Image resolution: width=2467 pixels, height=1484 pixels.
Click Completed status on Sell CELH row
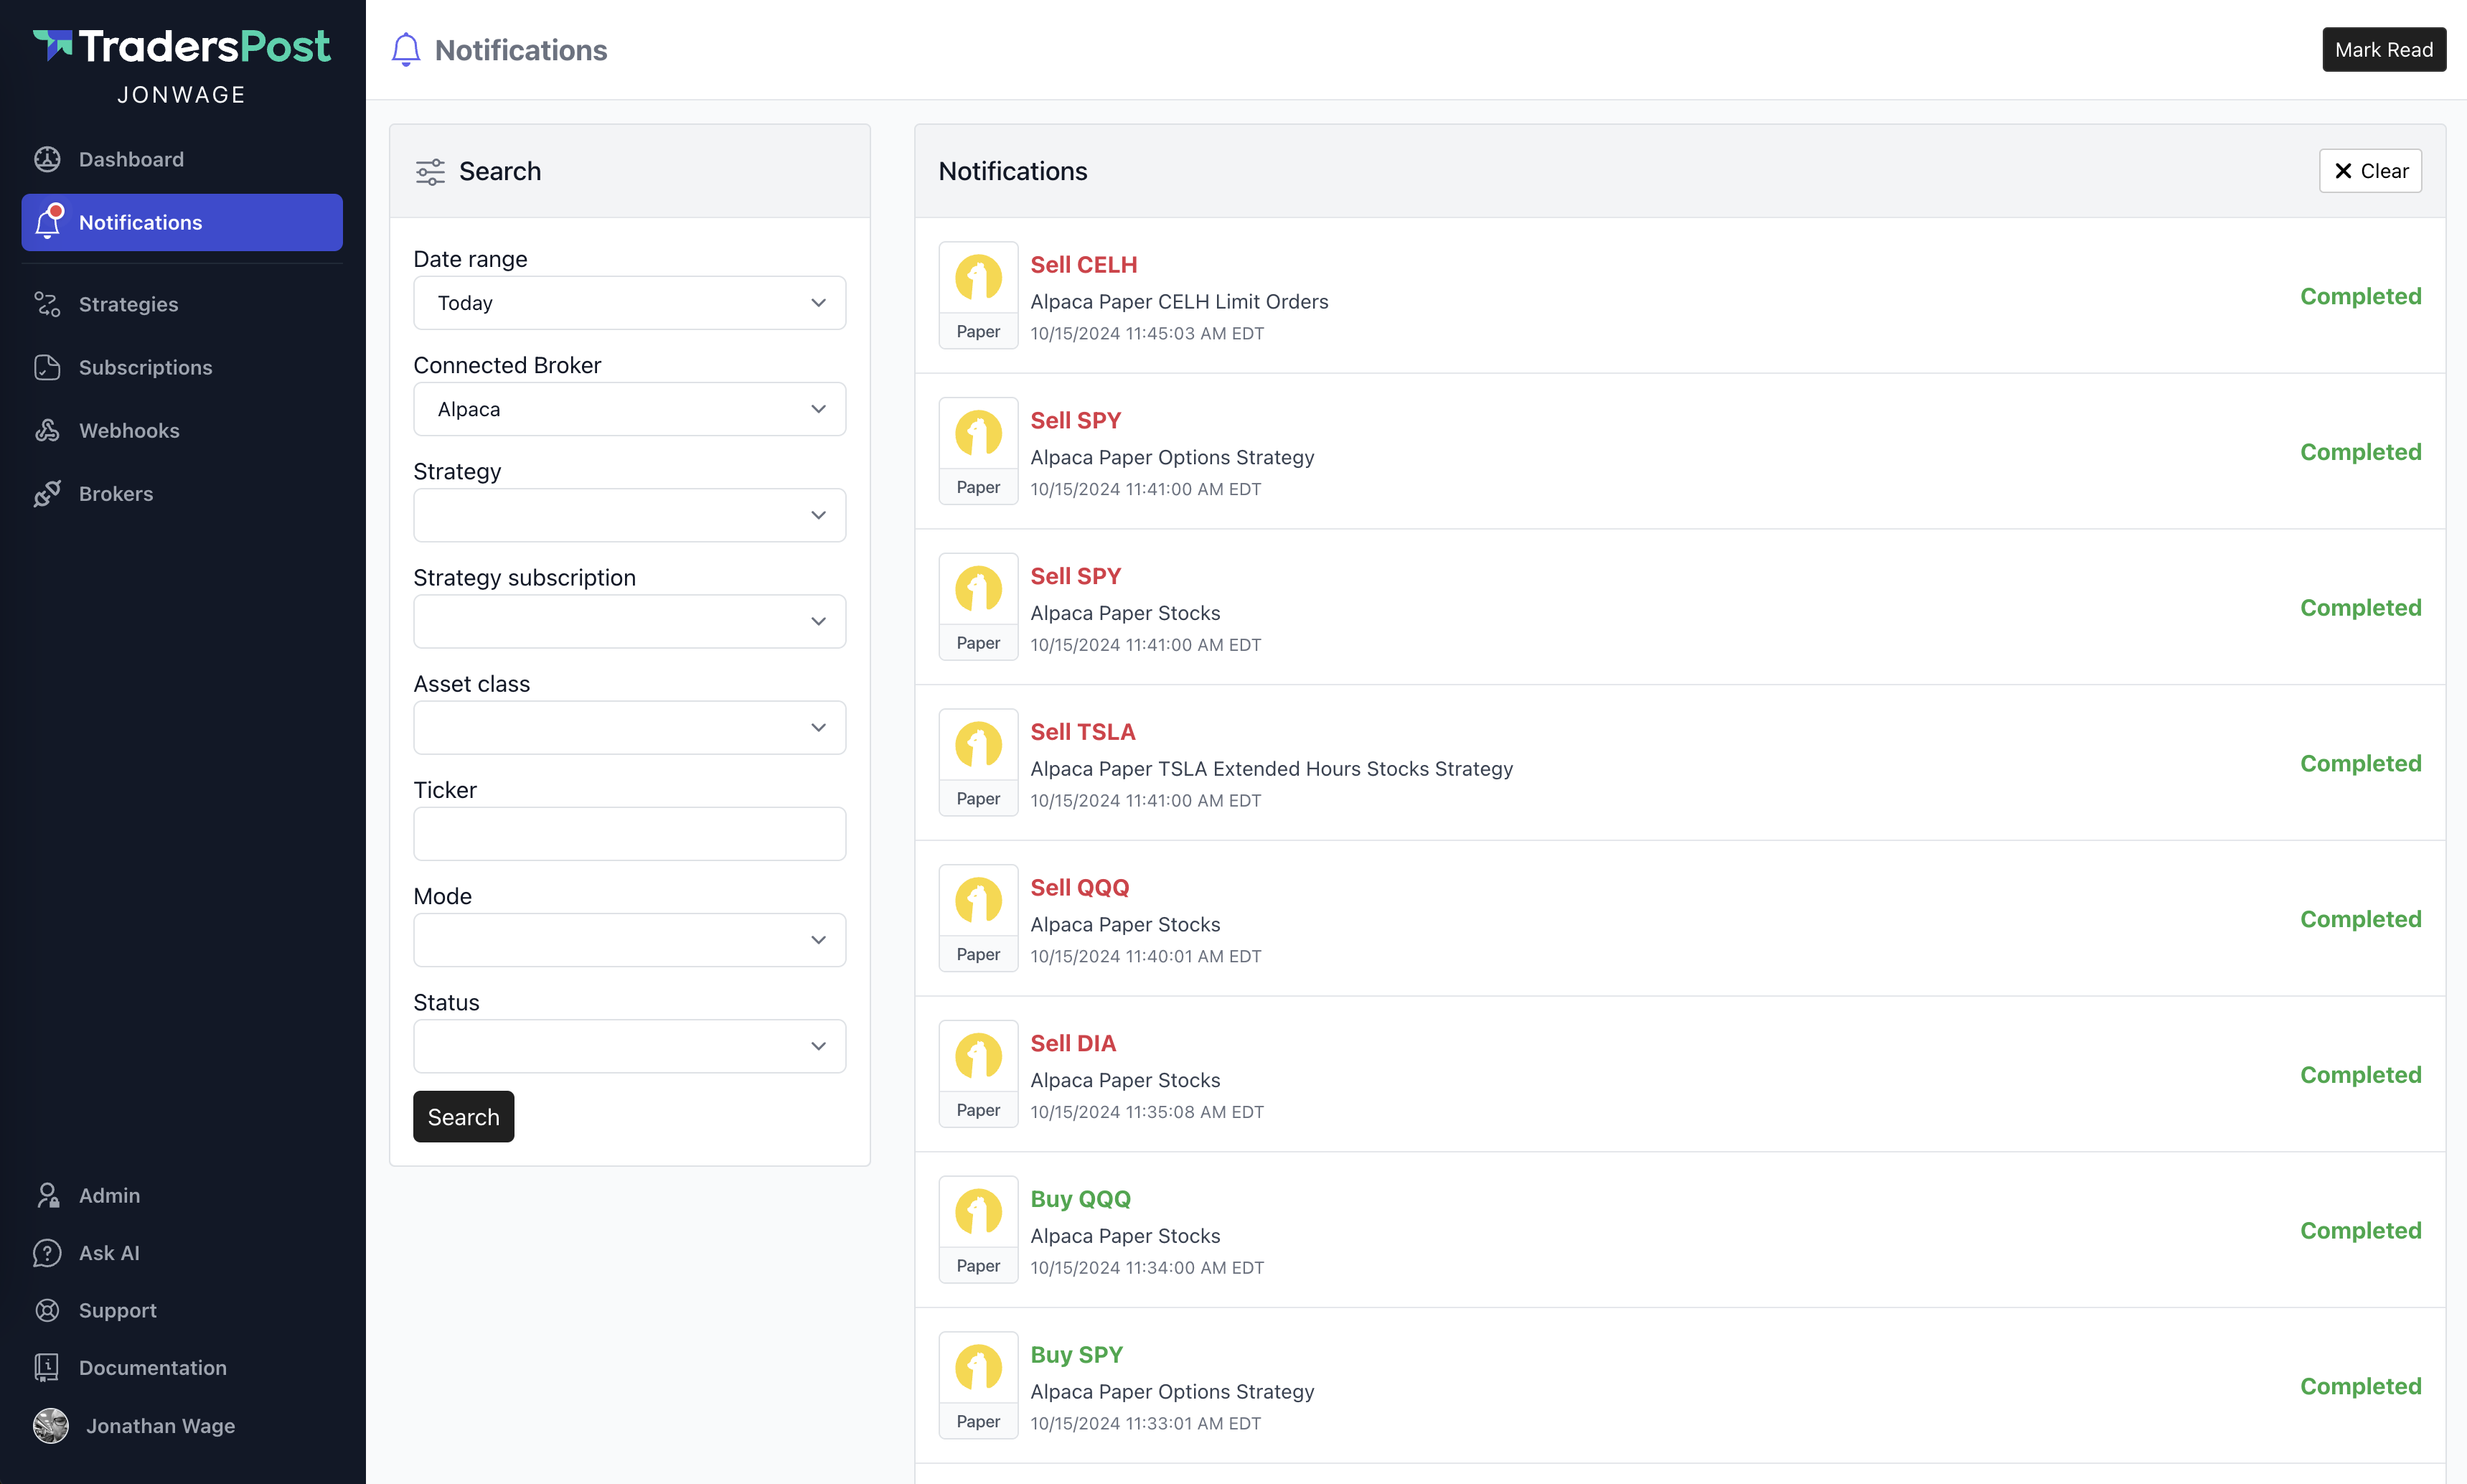tap(2360, 296)
